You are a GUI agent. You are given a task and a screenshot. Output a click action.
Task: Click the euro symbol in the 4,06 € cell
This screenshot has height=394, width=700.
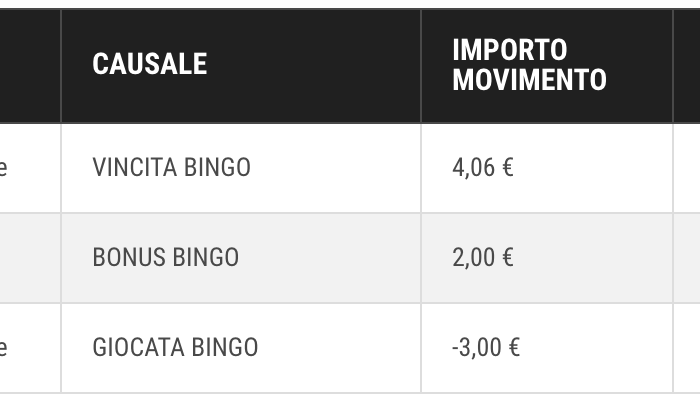coord(508,168)
